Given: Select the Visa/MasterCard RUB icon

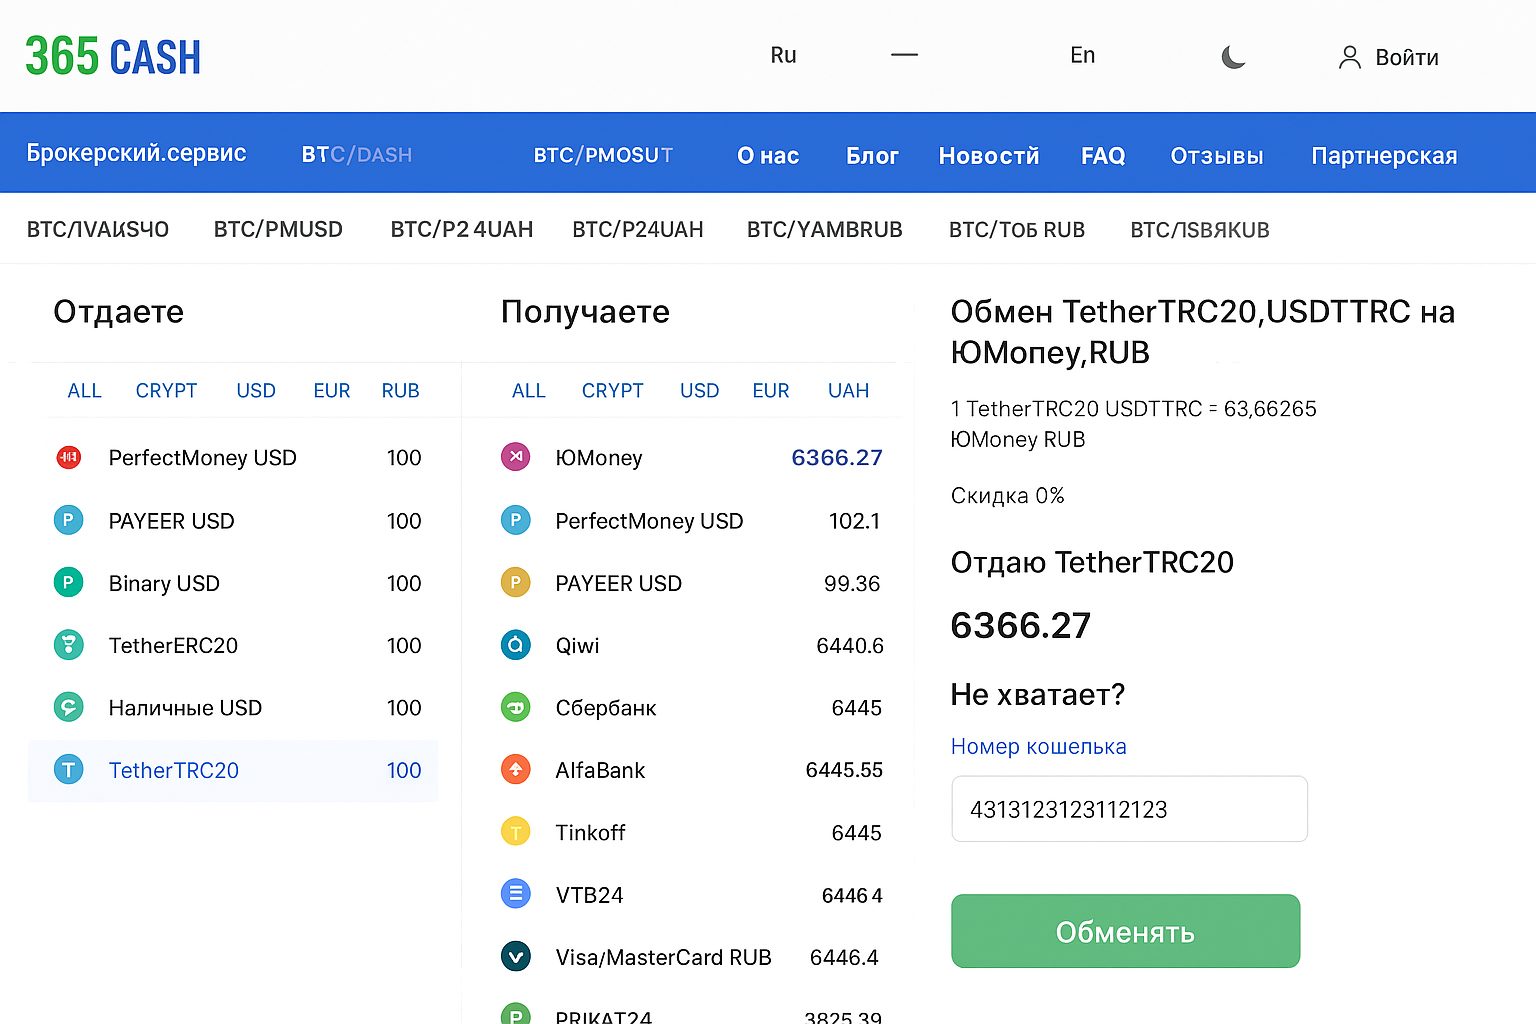Looking at the screenshot, I should 515,956.
